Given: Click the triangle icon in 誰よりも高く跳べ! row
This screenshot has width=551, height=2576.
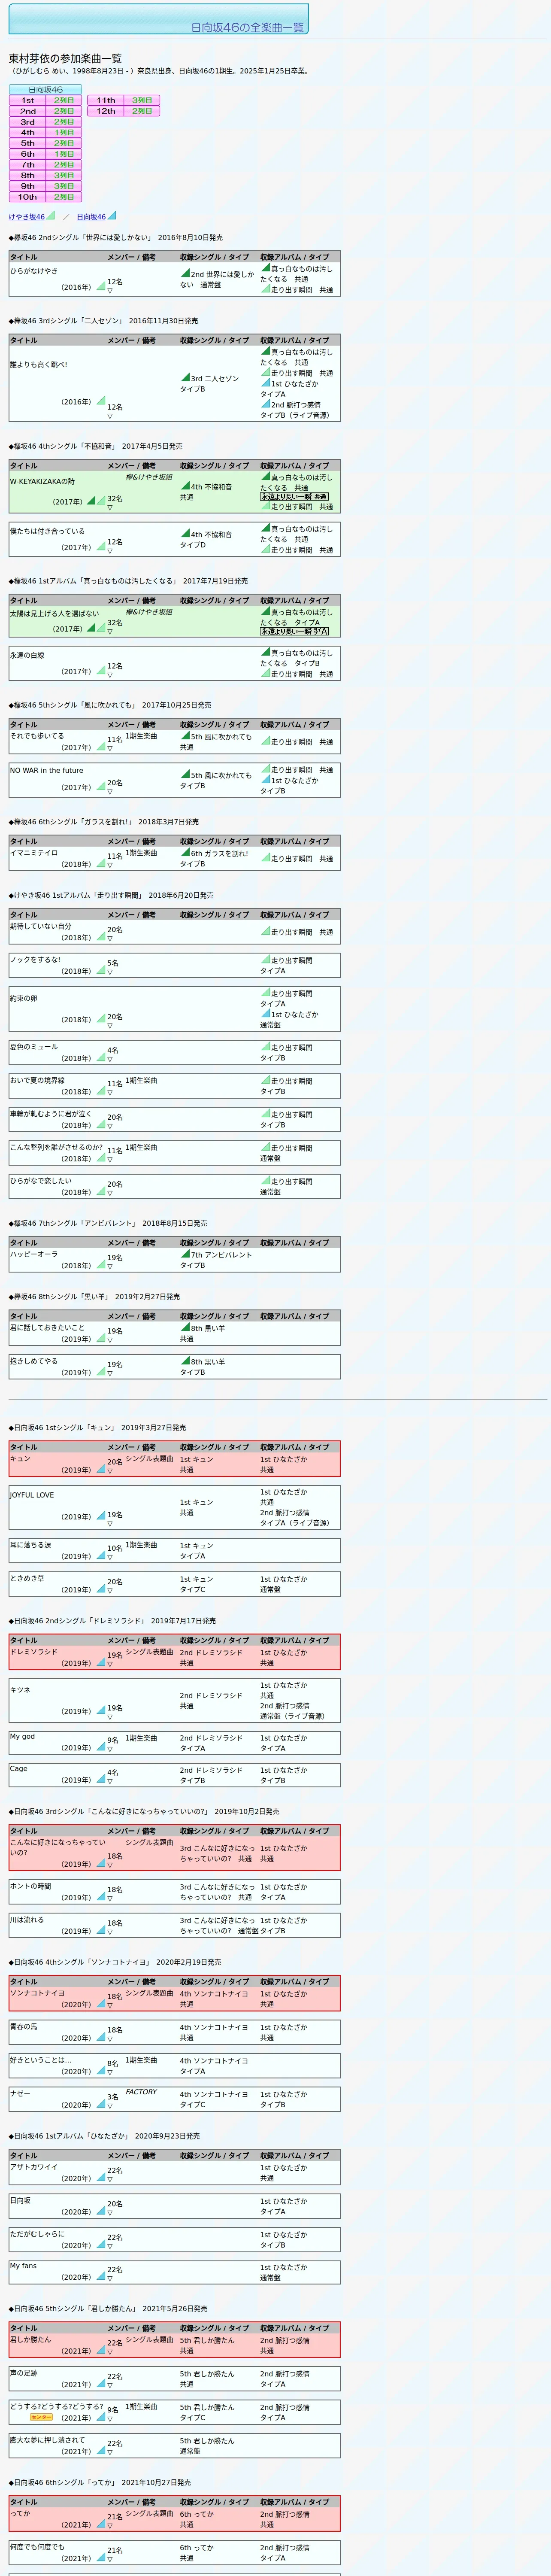Looking at the screenshot, I should pyautogui.click(x=100, y=401).
